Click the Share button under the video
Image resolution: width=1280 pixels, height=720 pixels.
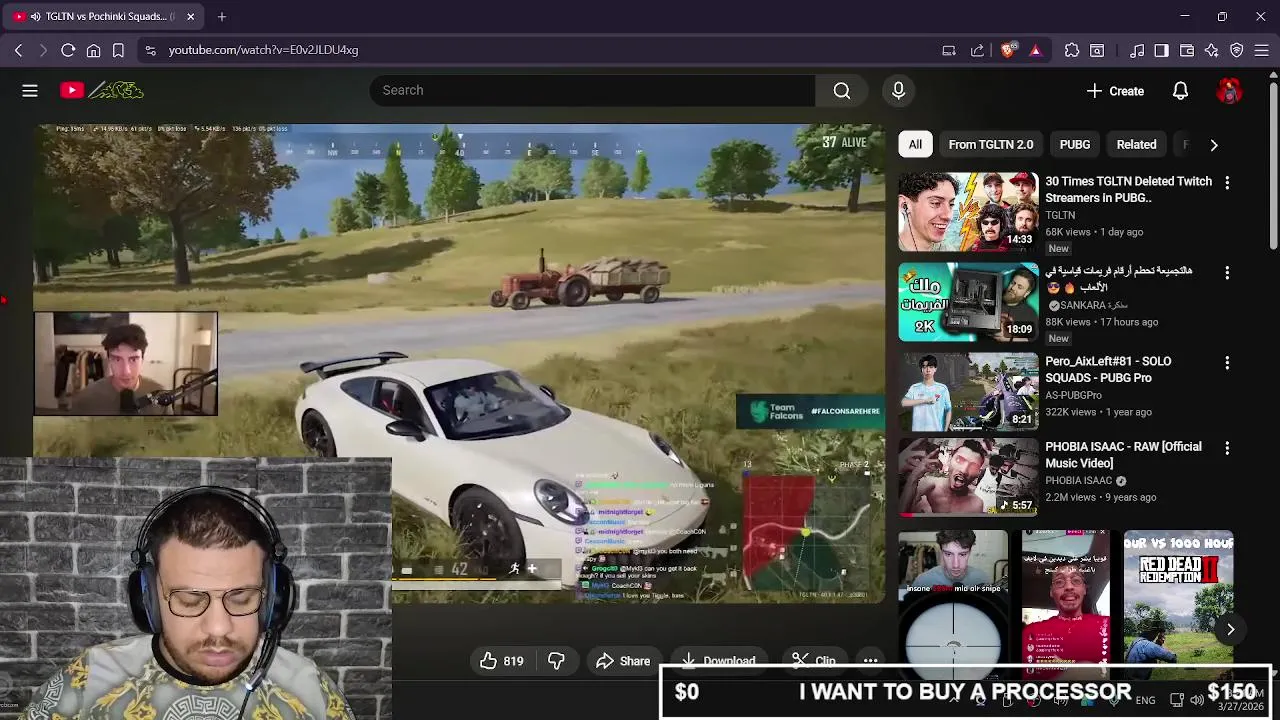(x=623, y=661)
